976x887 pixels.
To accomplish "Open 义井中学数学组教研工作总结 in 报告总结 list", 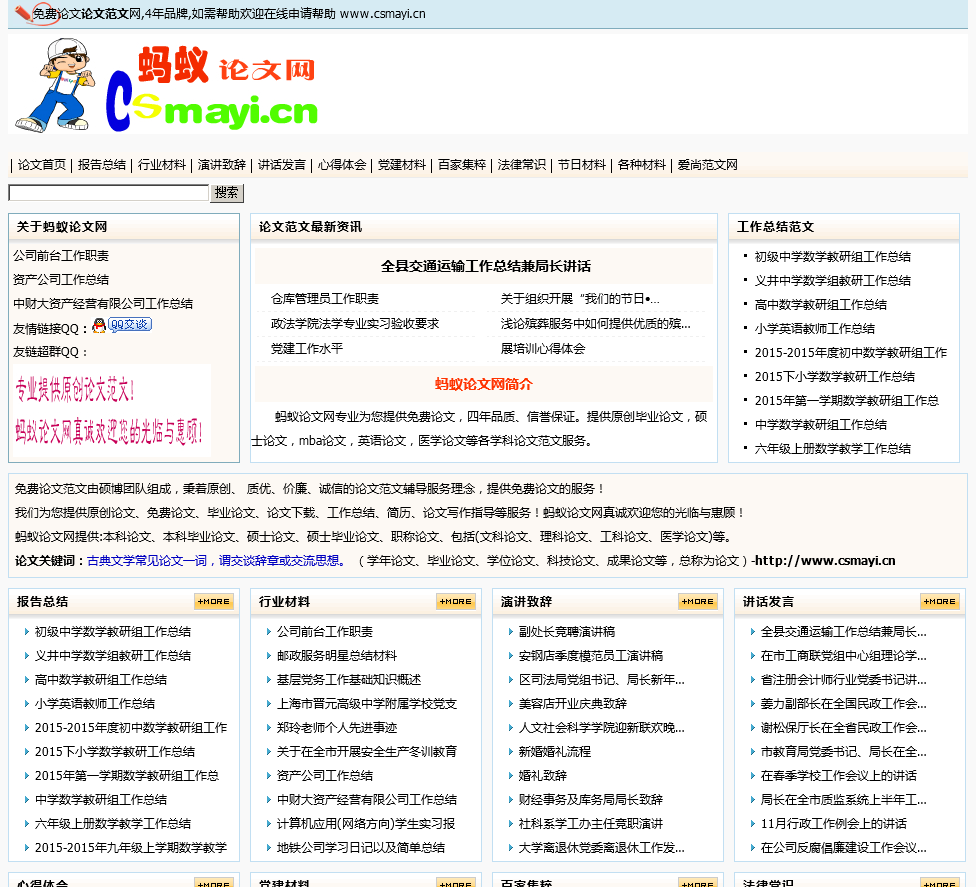I will pyautogui.click(x=113, y=655).
